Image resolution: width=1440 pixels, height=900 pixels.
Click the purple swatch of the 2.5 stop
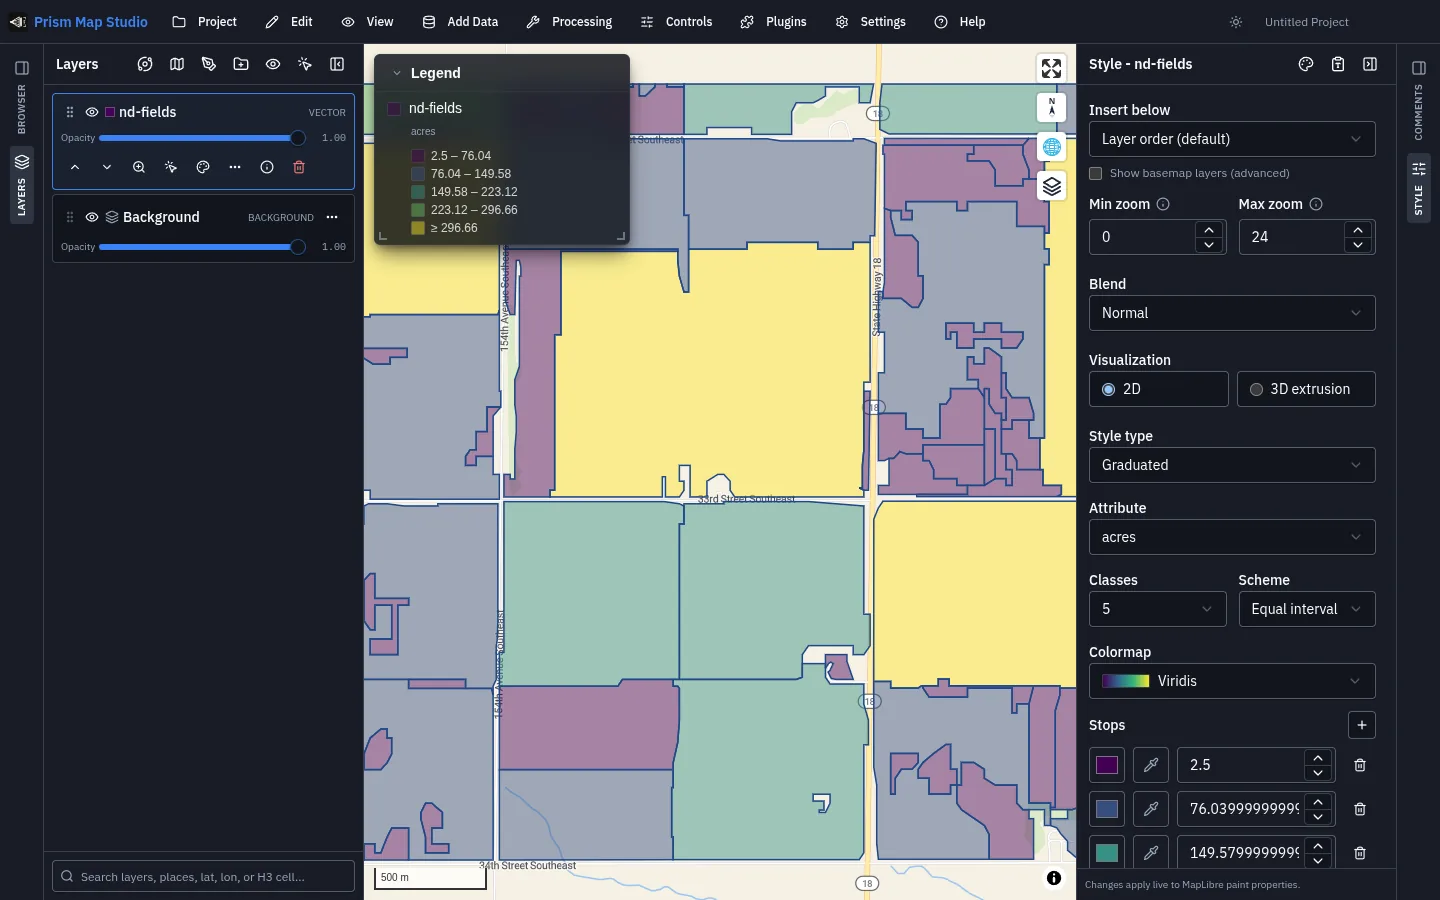[x=1106, y=765]
